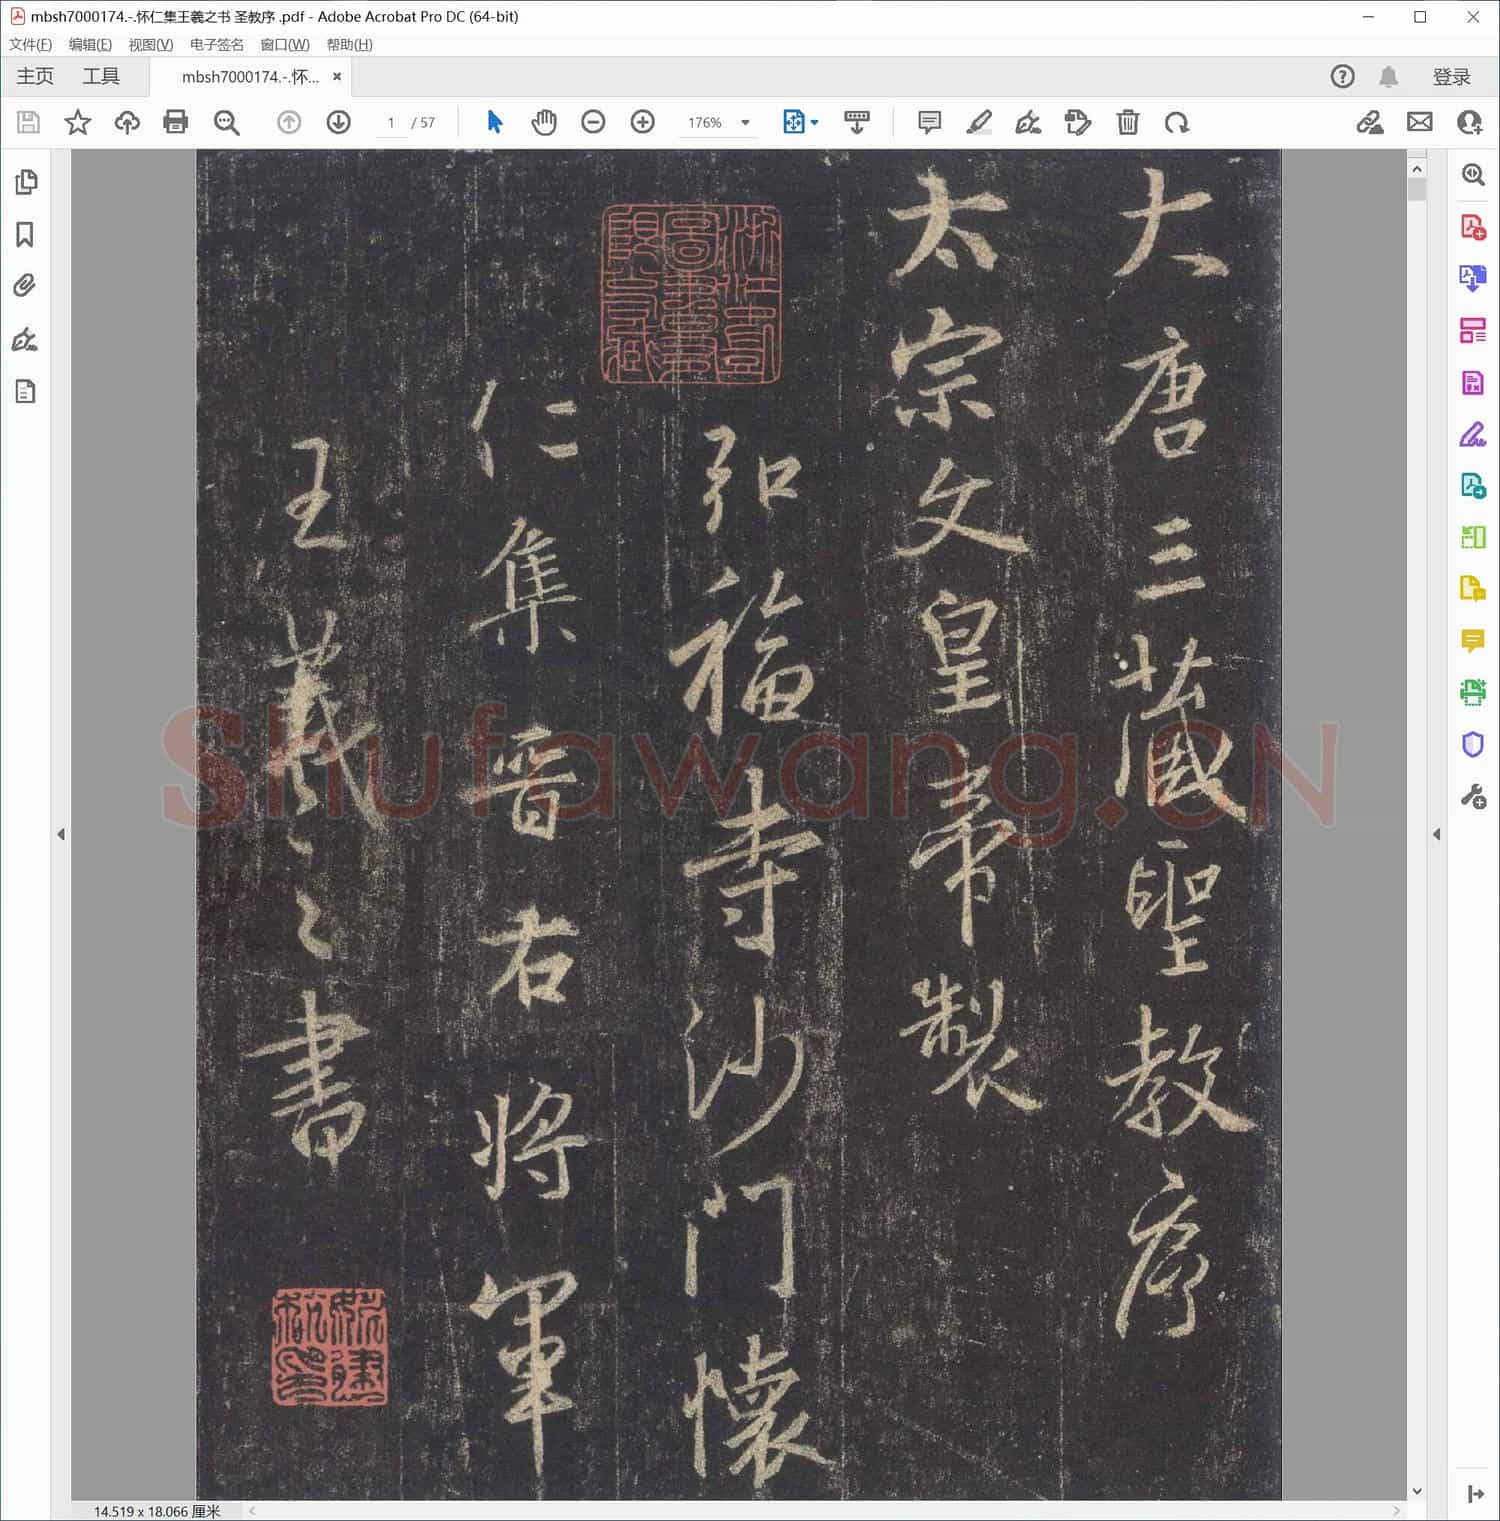Activate the highlight text tool
1500x1521 pixels.
pyautogui.click(x=980, y=122)
